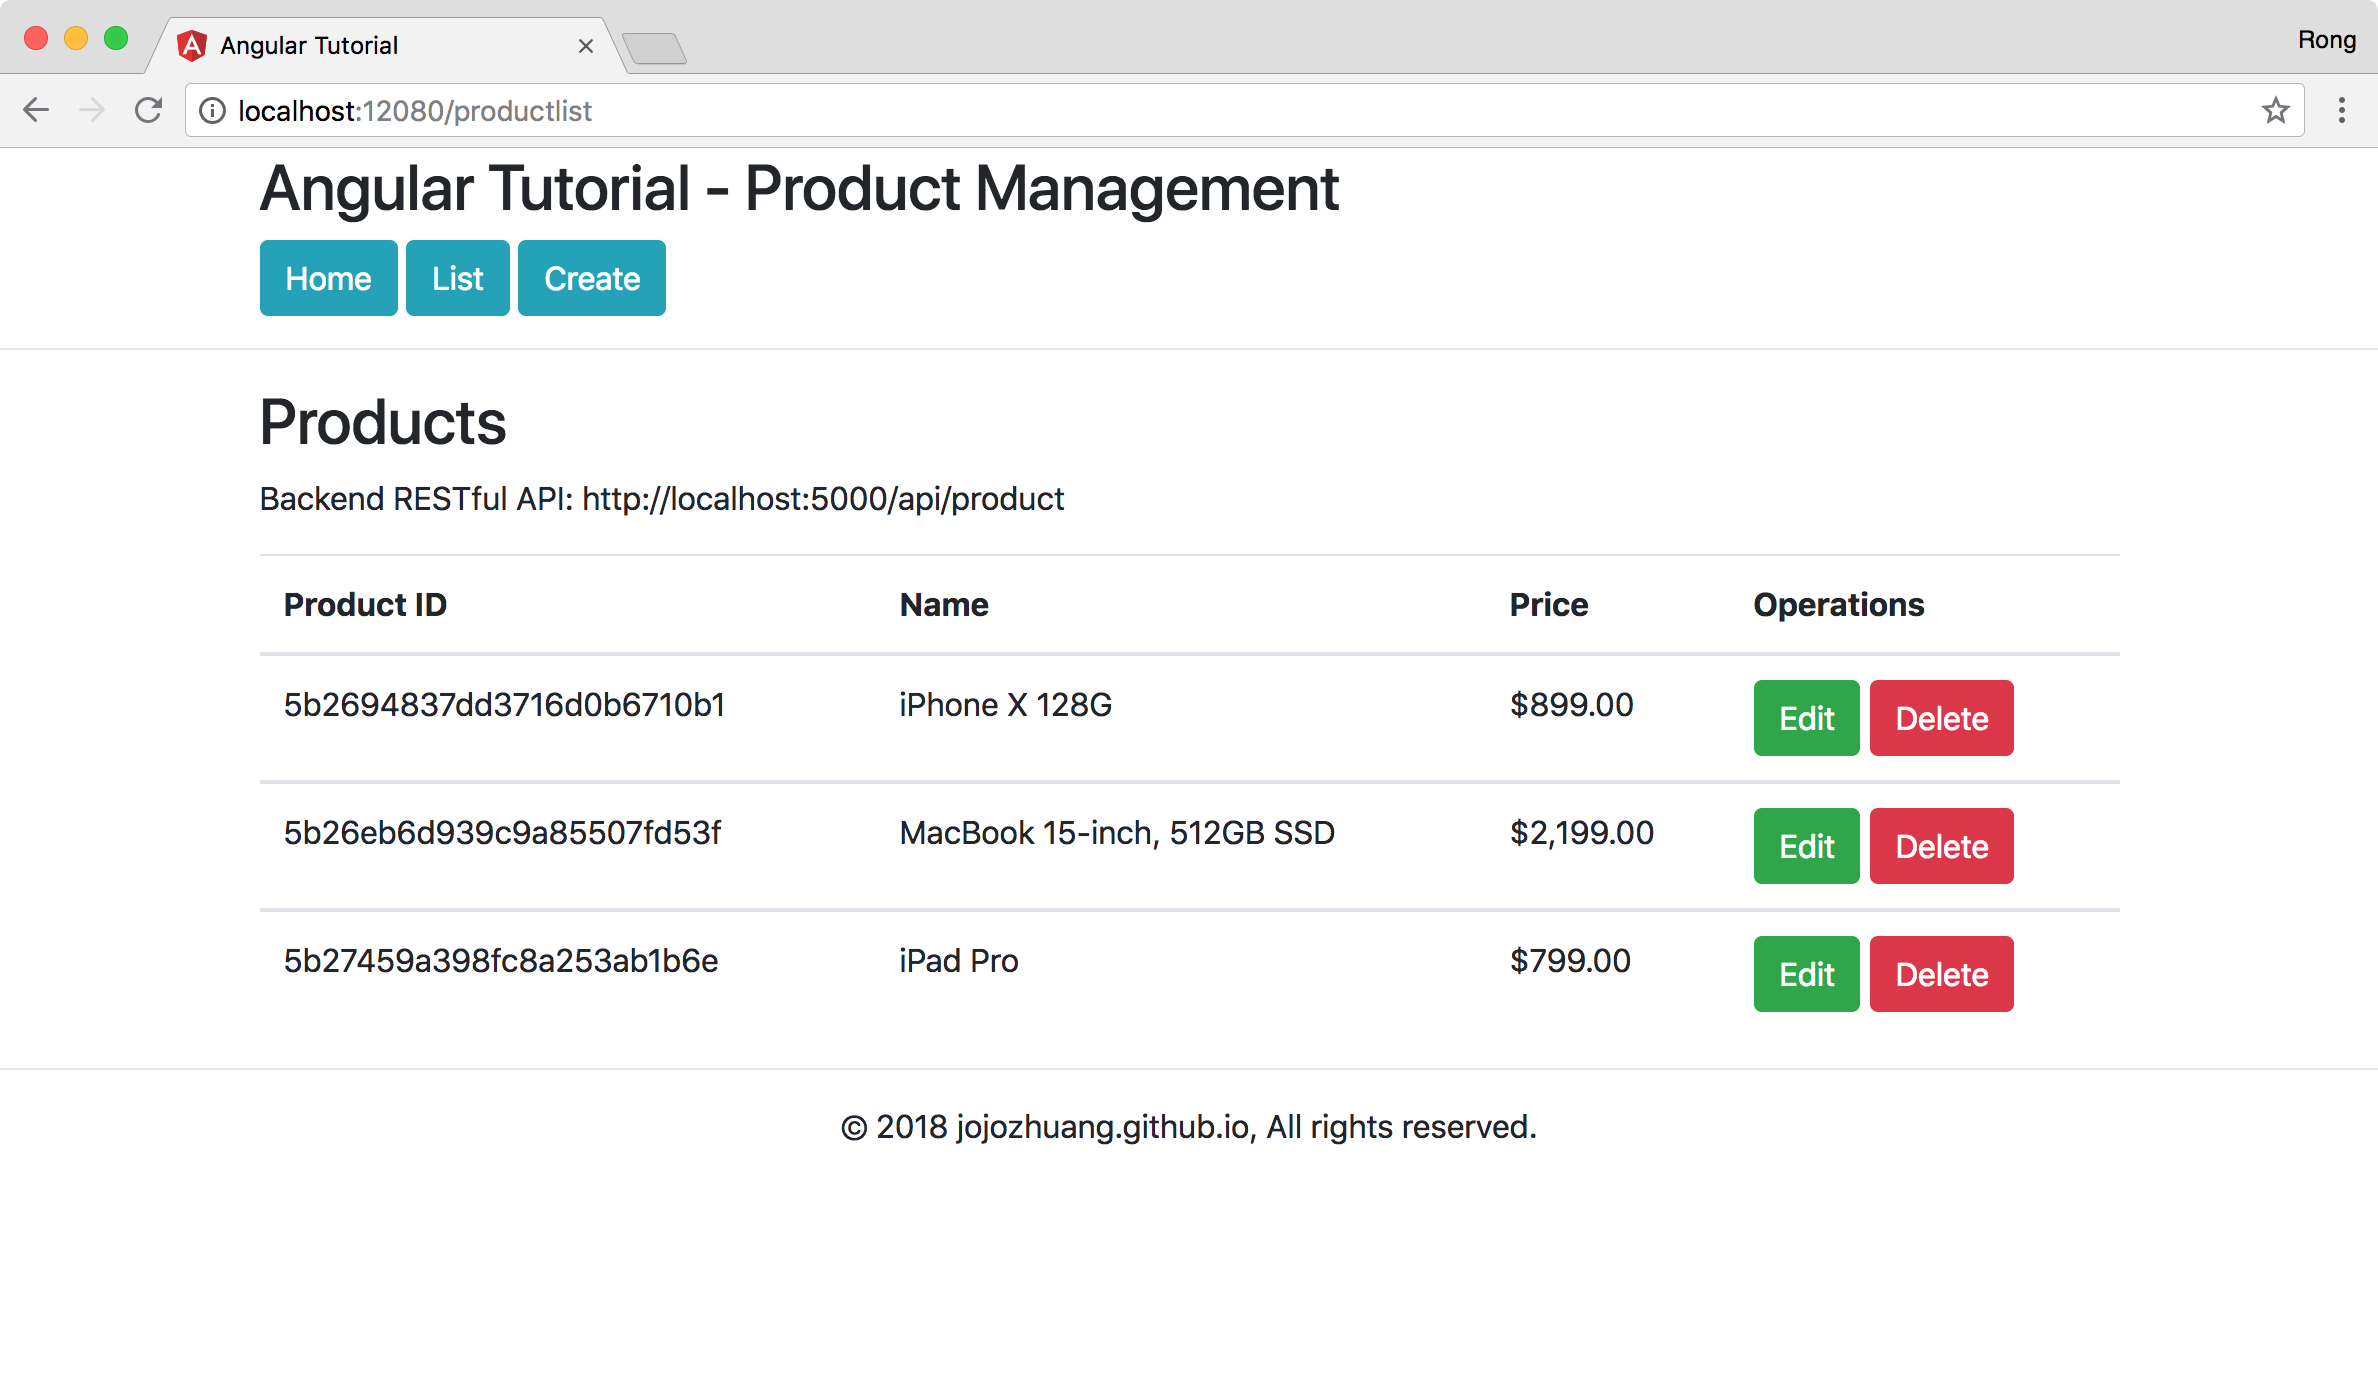Select product ID 5b27459a398fc8a253ab1b6e

501,961
